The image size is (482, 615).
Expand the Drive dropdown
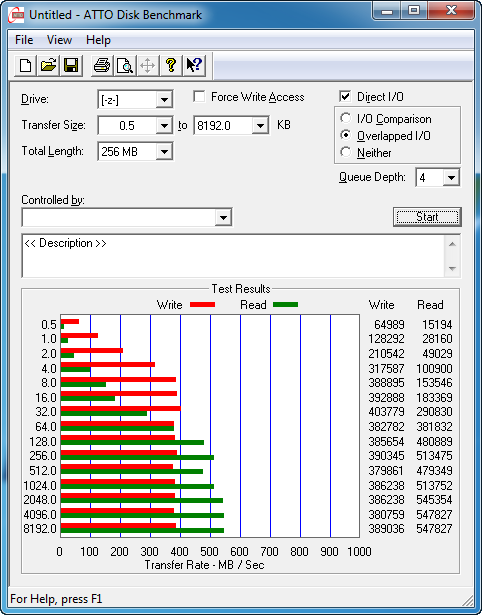(164, 100)
